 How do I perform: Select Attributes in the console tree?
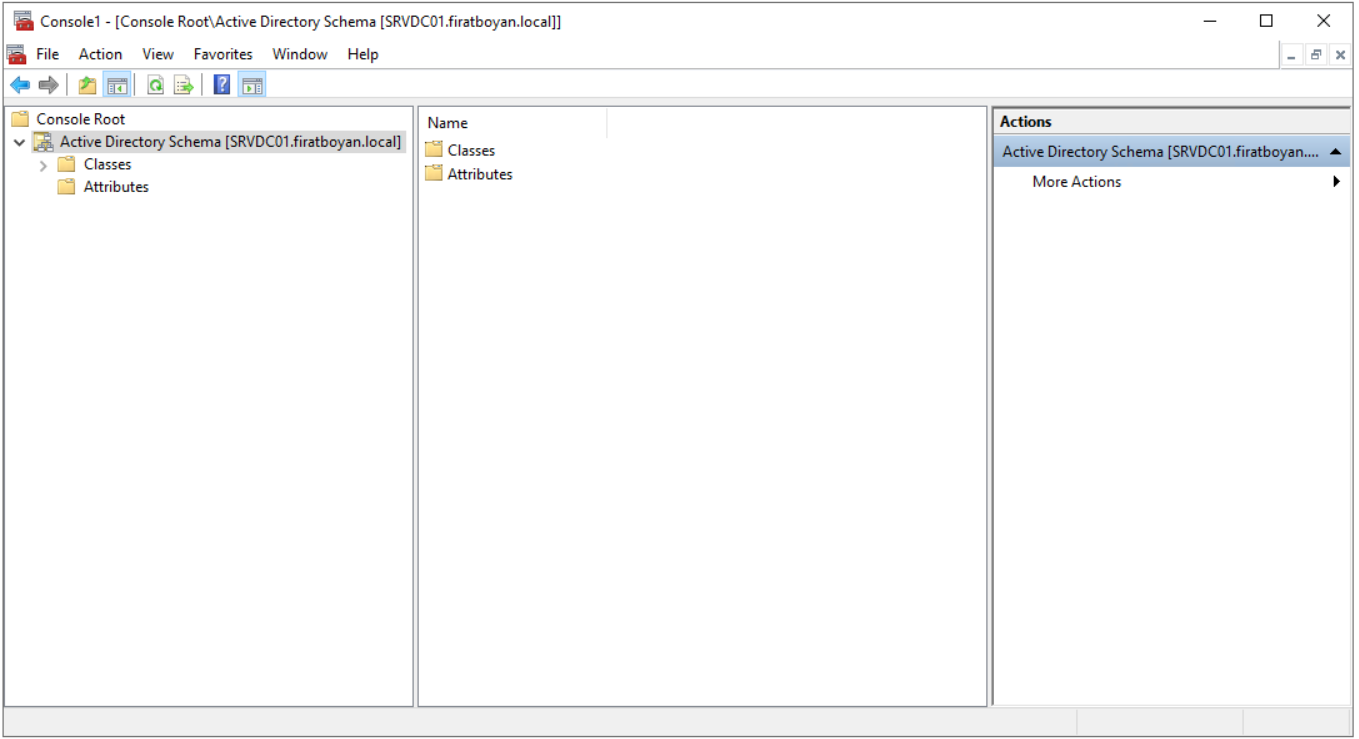(x=116, y=187)
